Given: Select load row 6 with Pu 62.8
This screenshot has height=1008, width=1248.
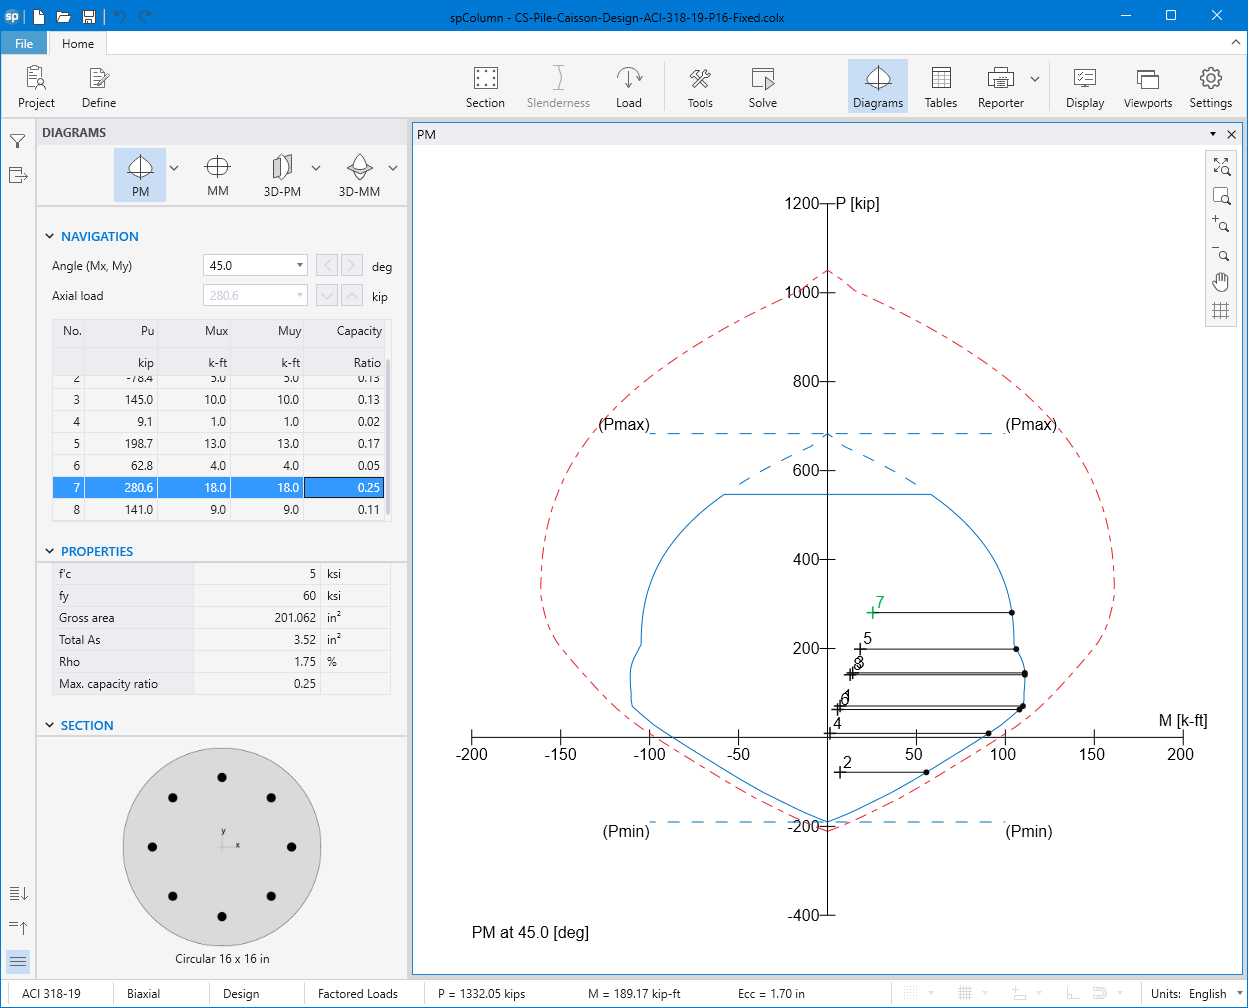Looking at the screenshot, I should 218,465.
